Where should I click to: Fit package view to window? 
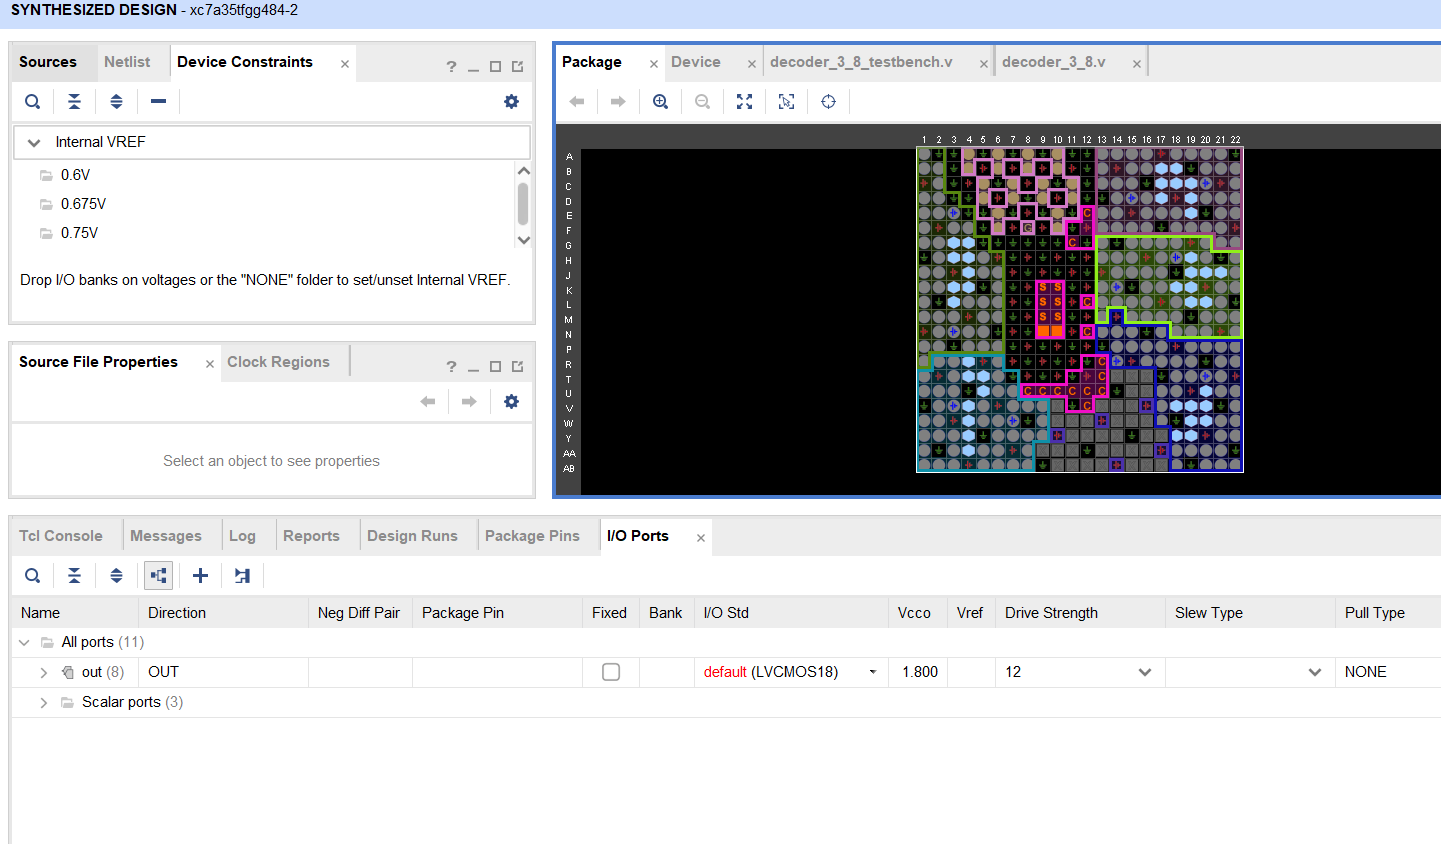744,101
